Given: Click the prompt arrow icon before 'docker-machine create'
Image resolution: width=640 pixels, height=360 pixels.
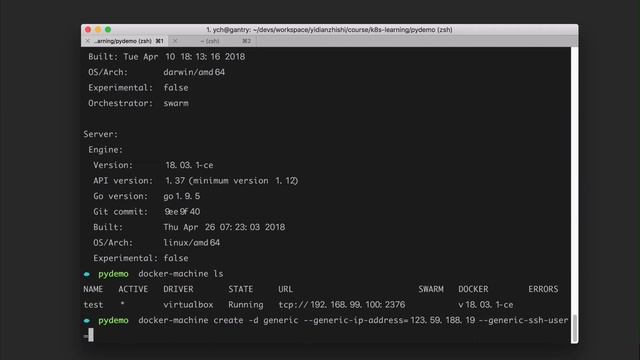Looking at the screenshot, I should pyautogui.click(x=87, y=321).
